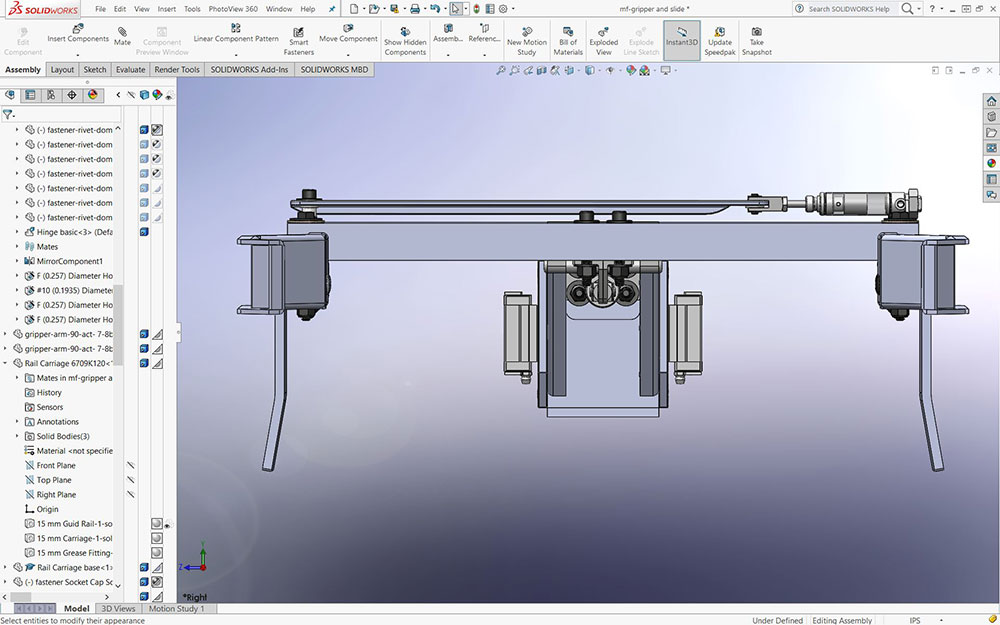Open the Smart Fasteners tool

pyautogui.click(x=298, y=32)
